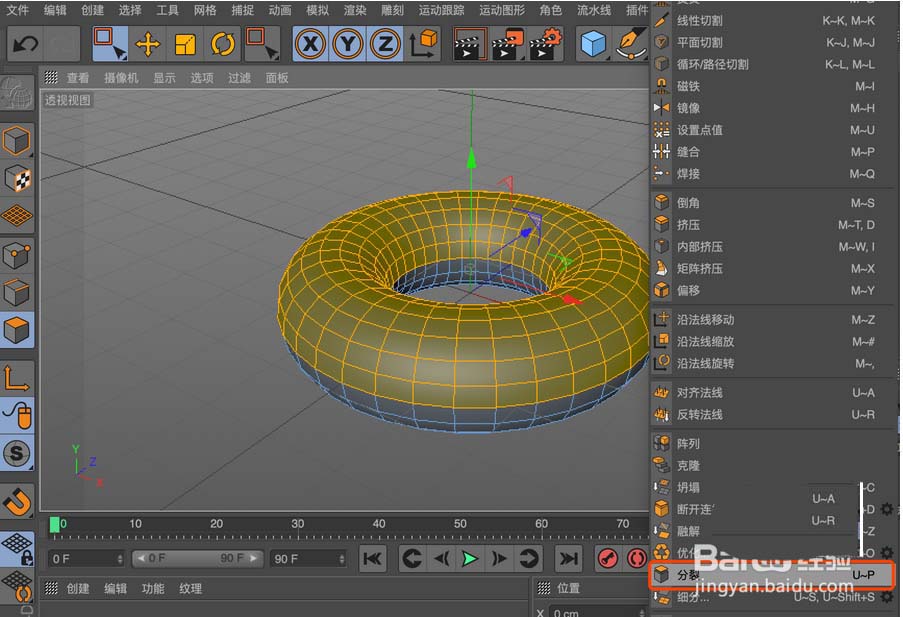
Task: Choose 倒角 menu entry
Action: point(773,203)
